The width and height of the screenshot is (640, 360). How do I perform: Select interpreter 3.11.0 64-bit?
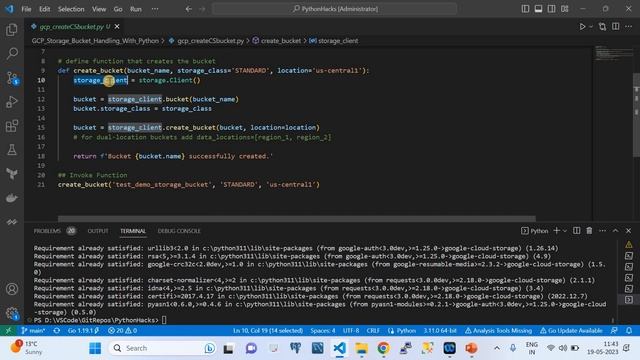point(440,331)
